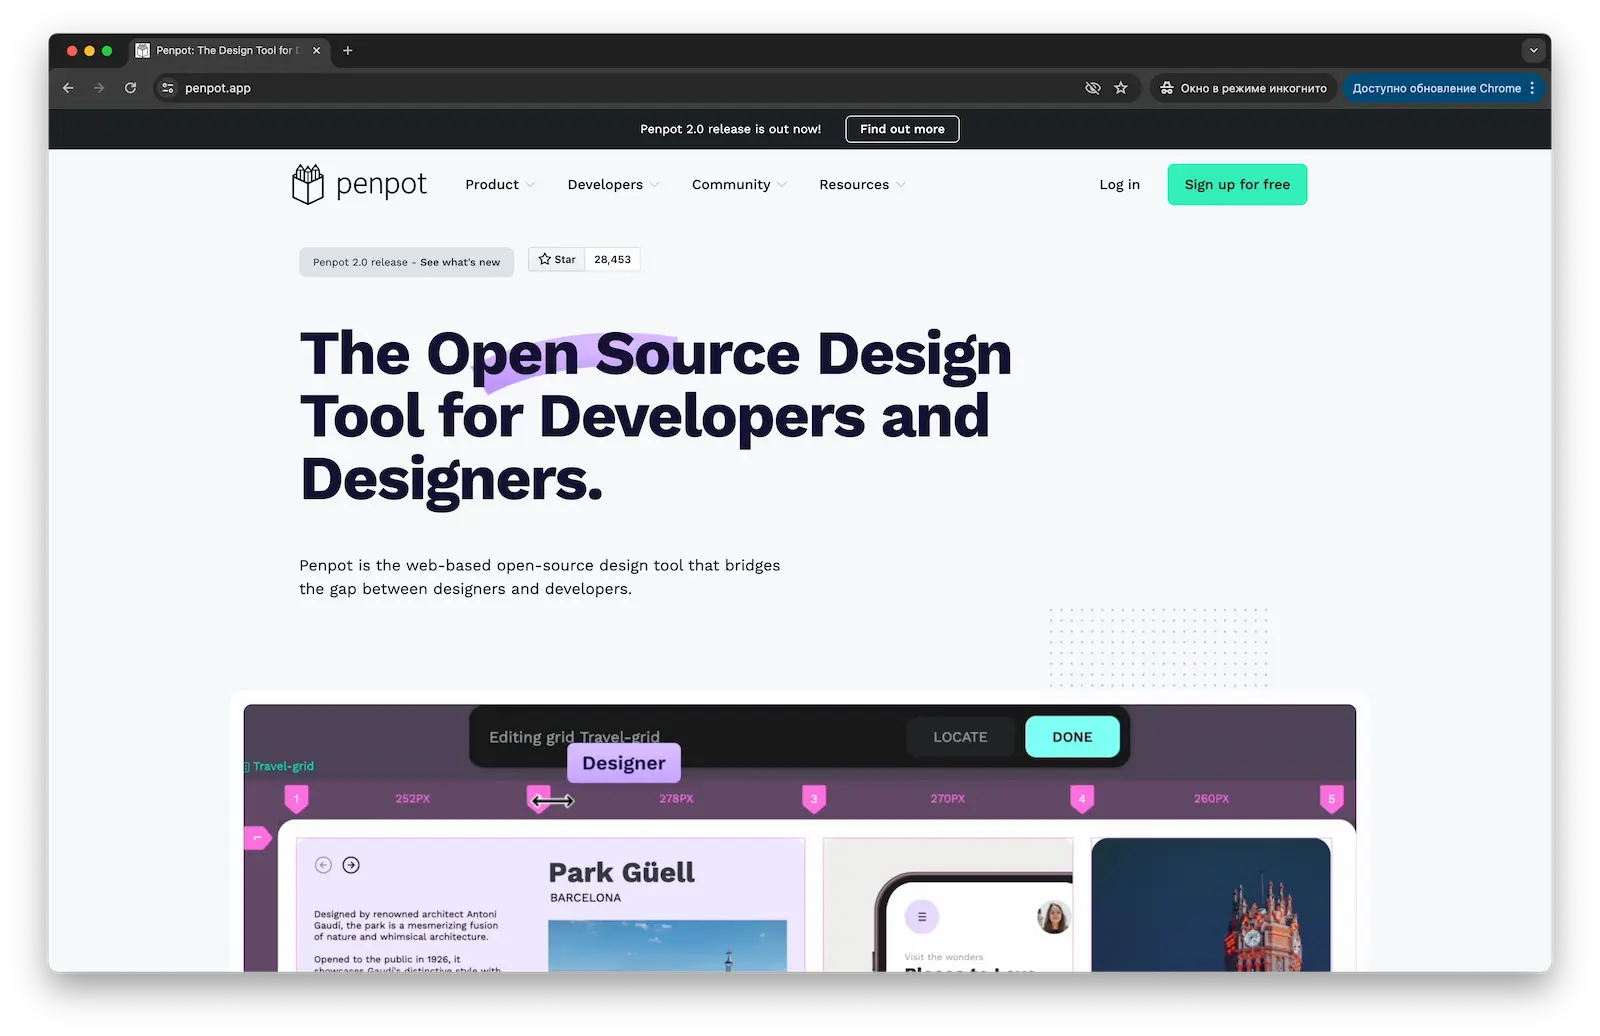Image resolution: width=1600 pixels, height=1036 pixels.
Task: Click grid column marker 4
Action: point(1082,799)
